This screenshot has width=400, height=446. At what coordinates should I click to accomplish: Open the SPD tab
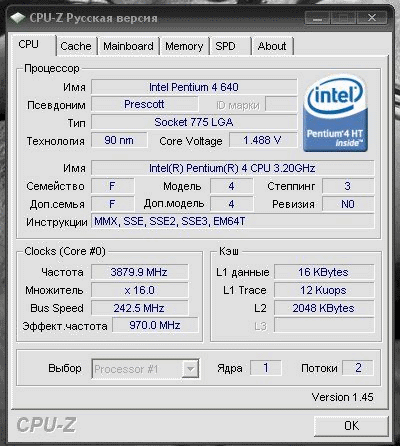pos(230,46)
